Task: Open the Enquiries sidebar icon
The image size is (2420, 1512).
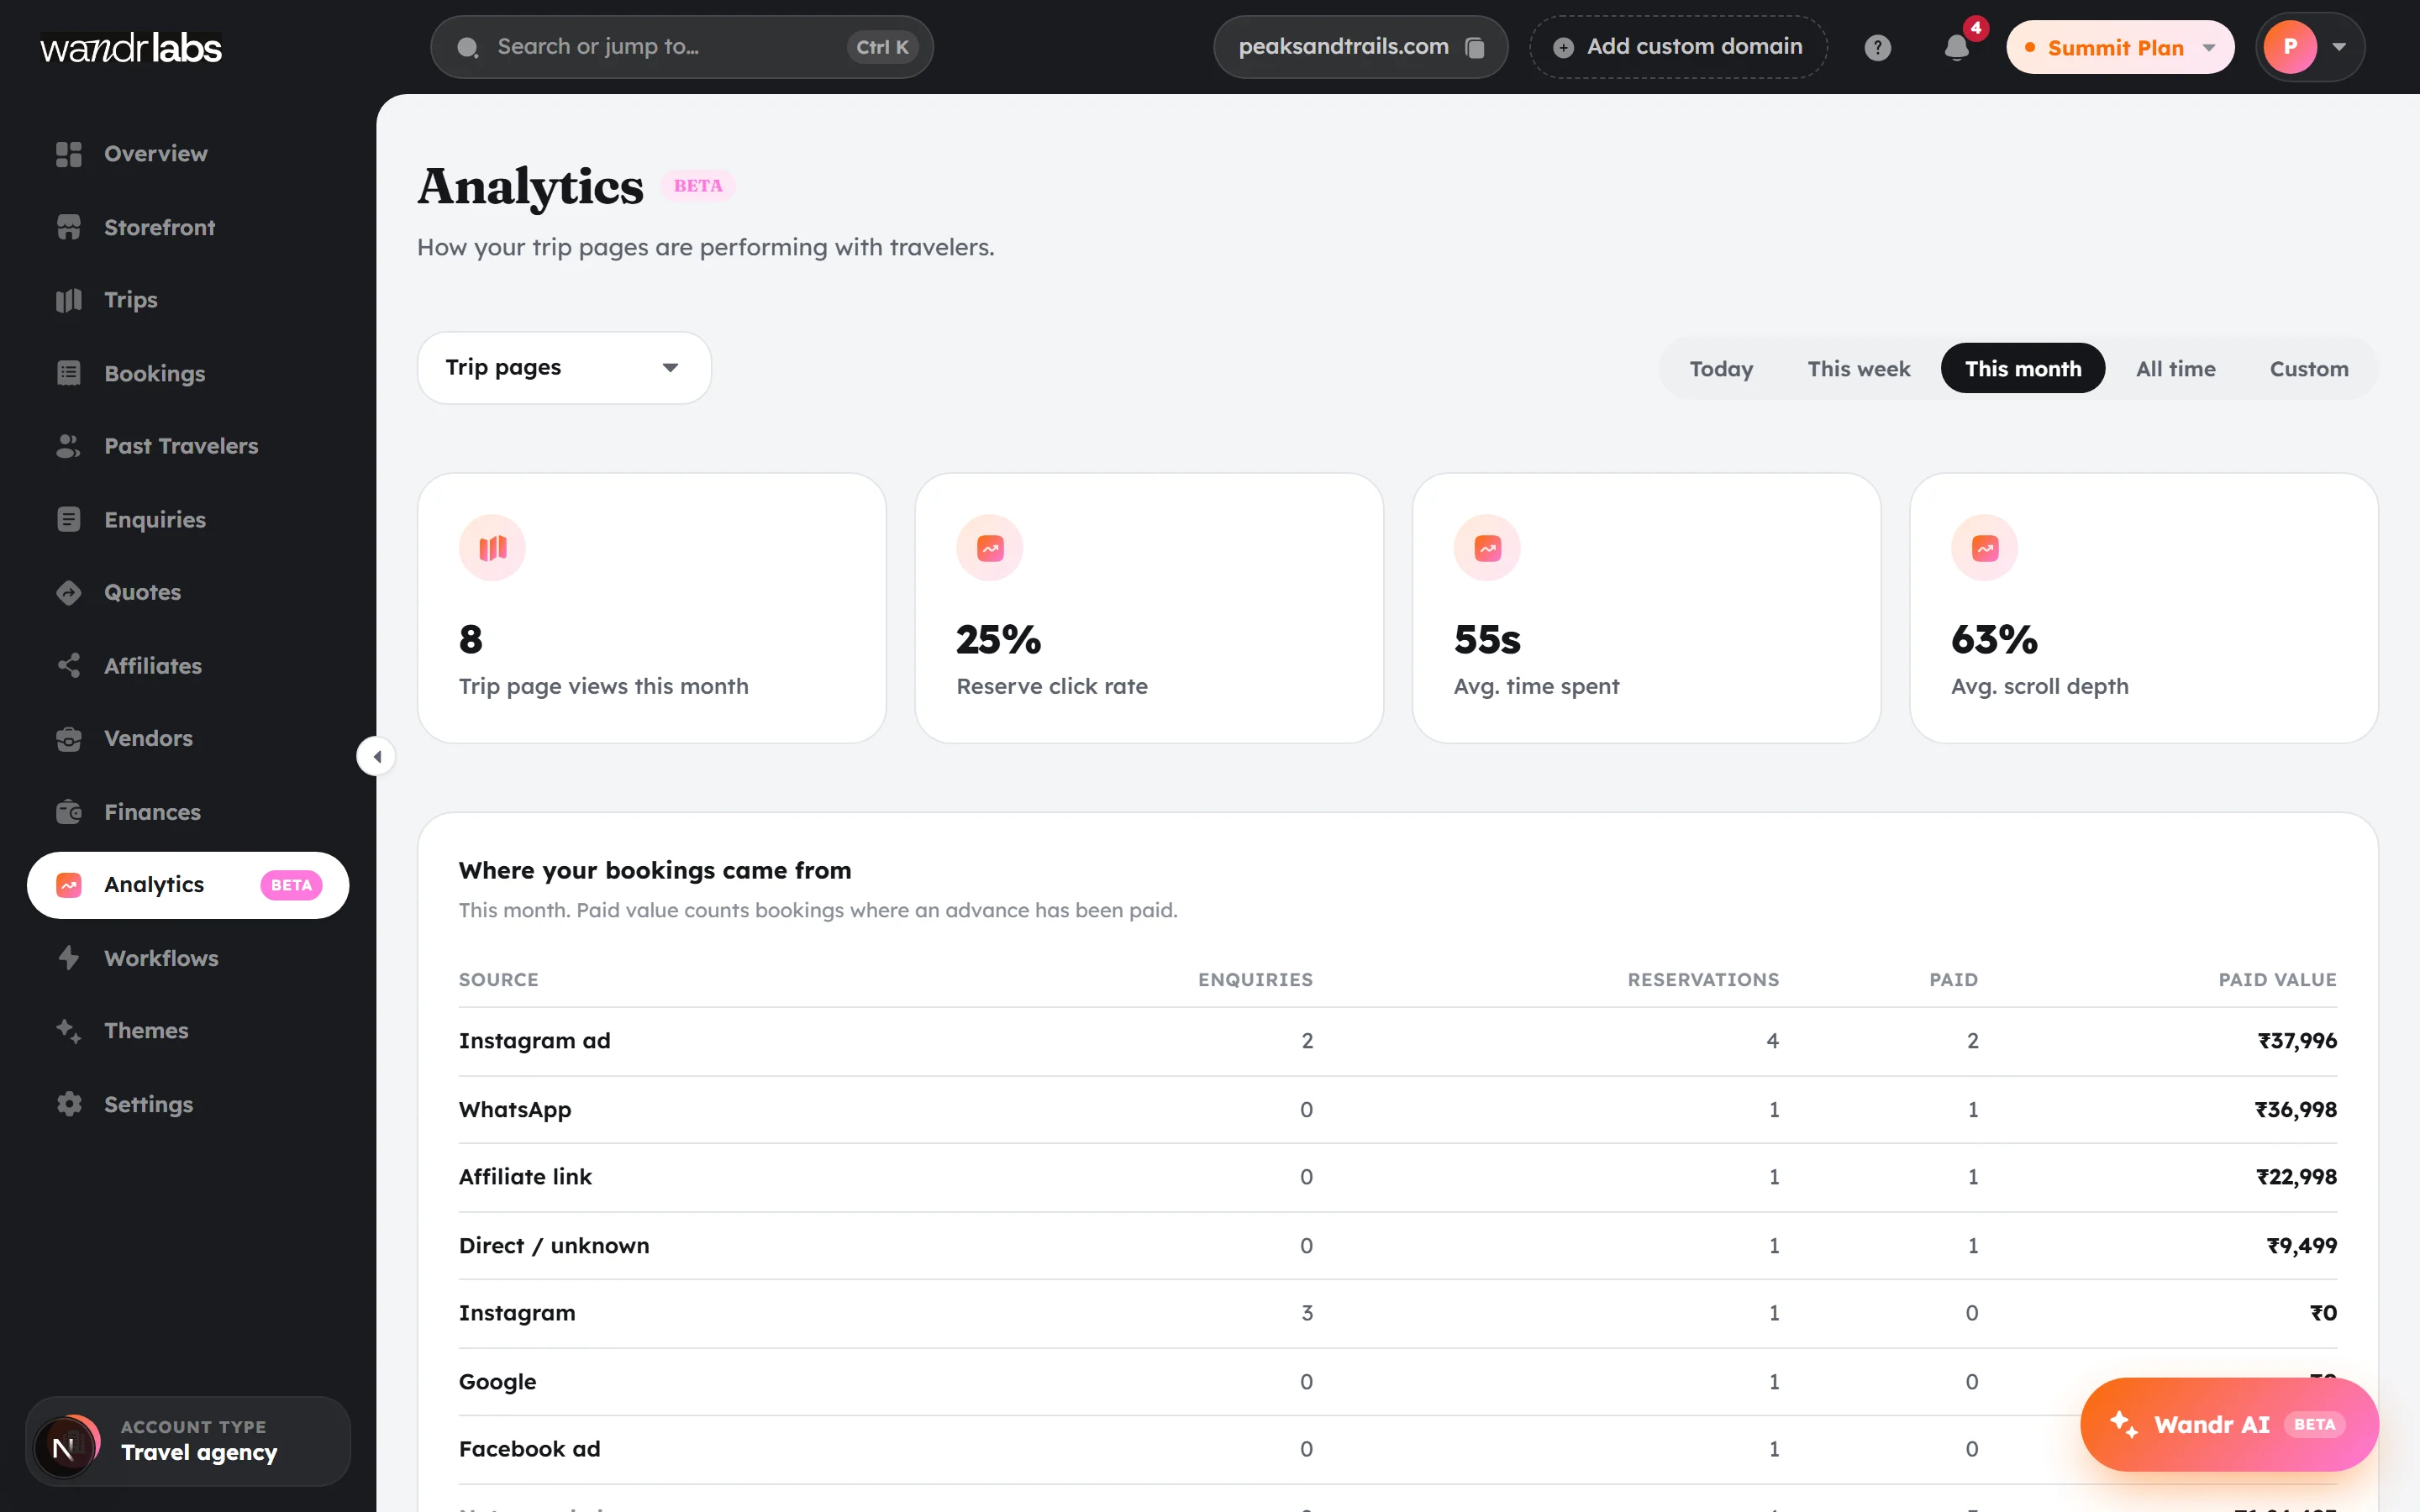Action: (x=68, y=519)
